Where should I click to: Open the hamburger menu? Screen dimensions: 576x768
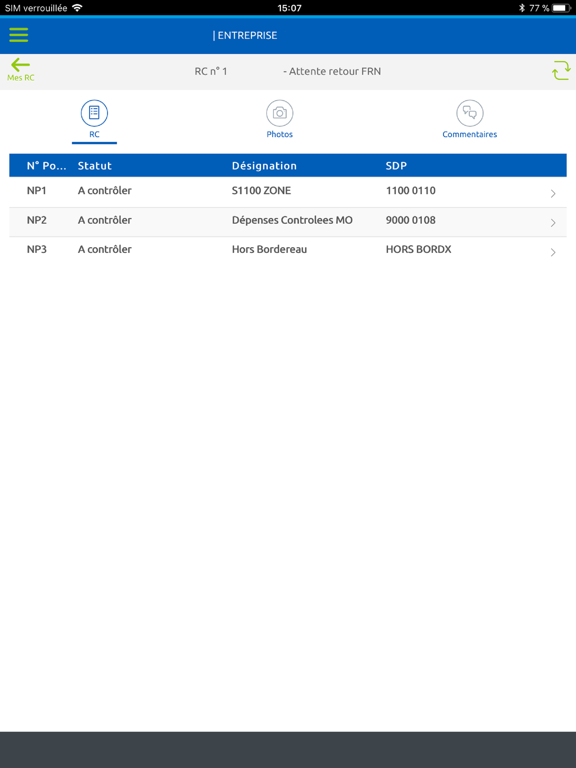(19, 35)
